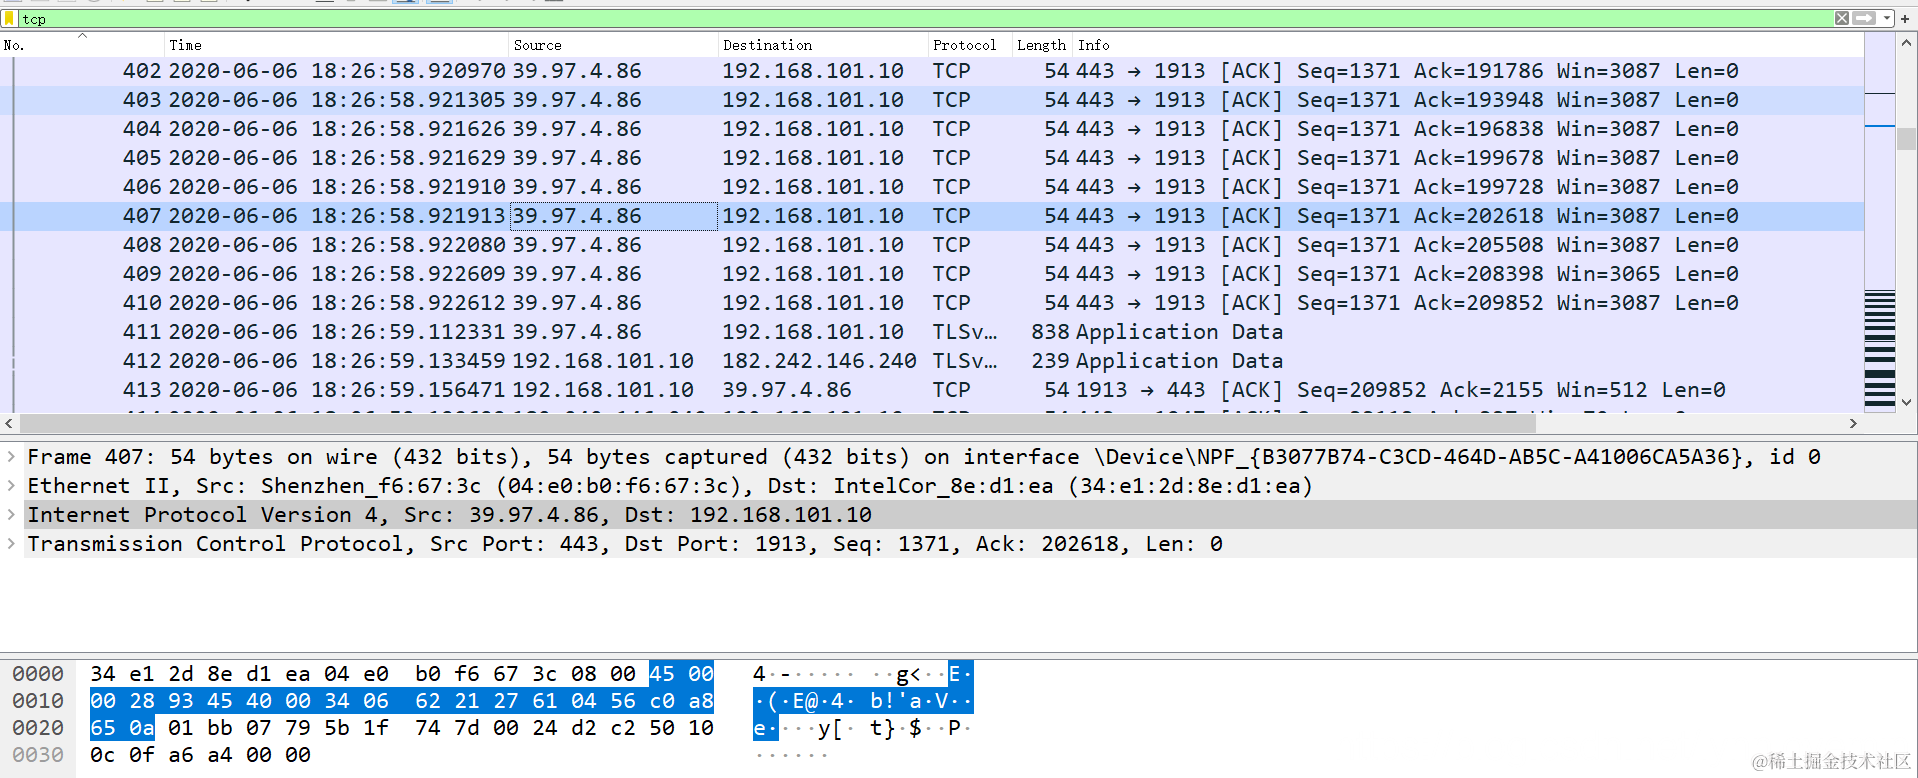
Task: Click the 0000 offset in hex pane
Action: pyautogui.click(x=38, y=674)
